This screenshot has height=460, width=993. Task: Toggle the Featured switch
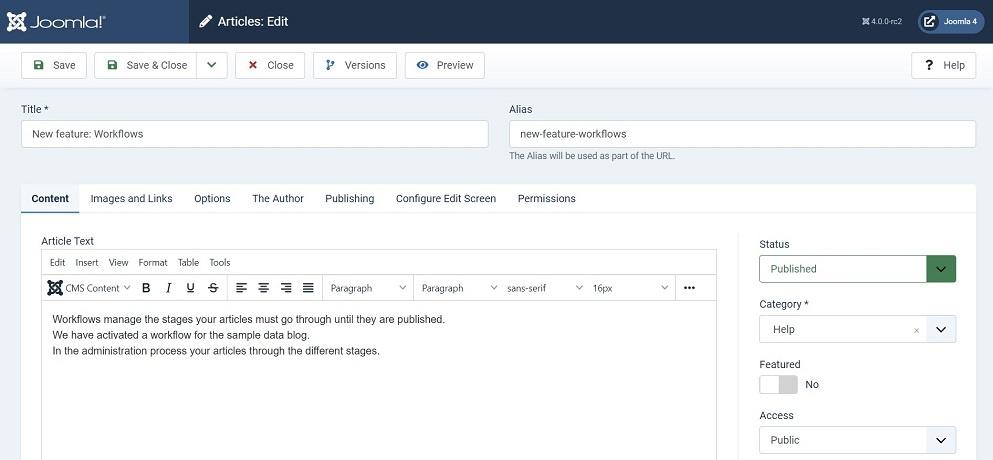778,385
